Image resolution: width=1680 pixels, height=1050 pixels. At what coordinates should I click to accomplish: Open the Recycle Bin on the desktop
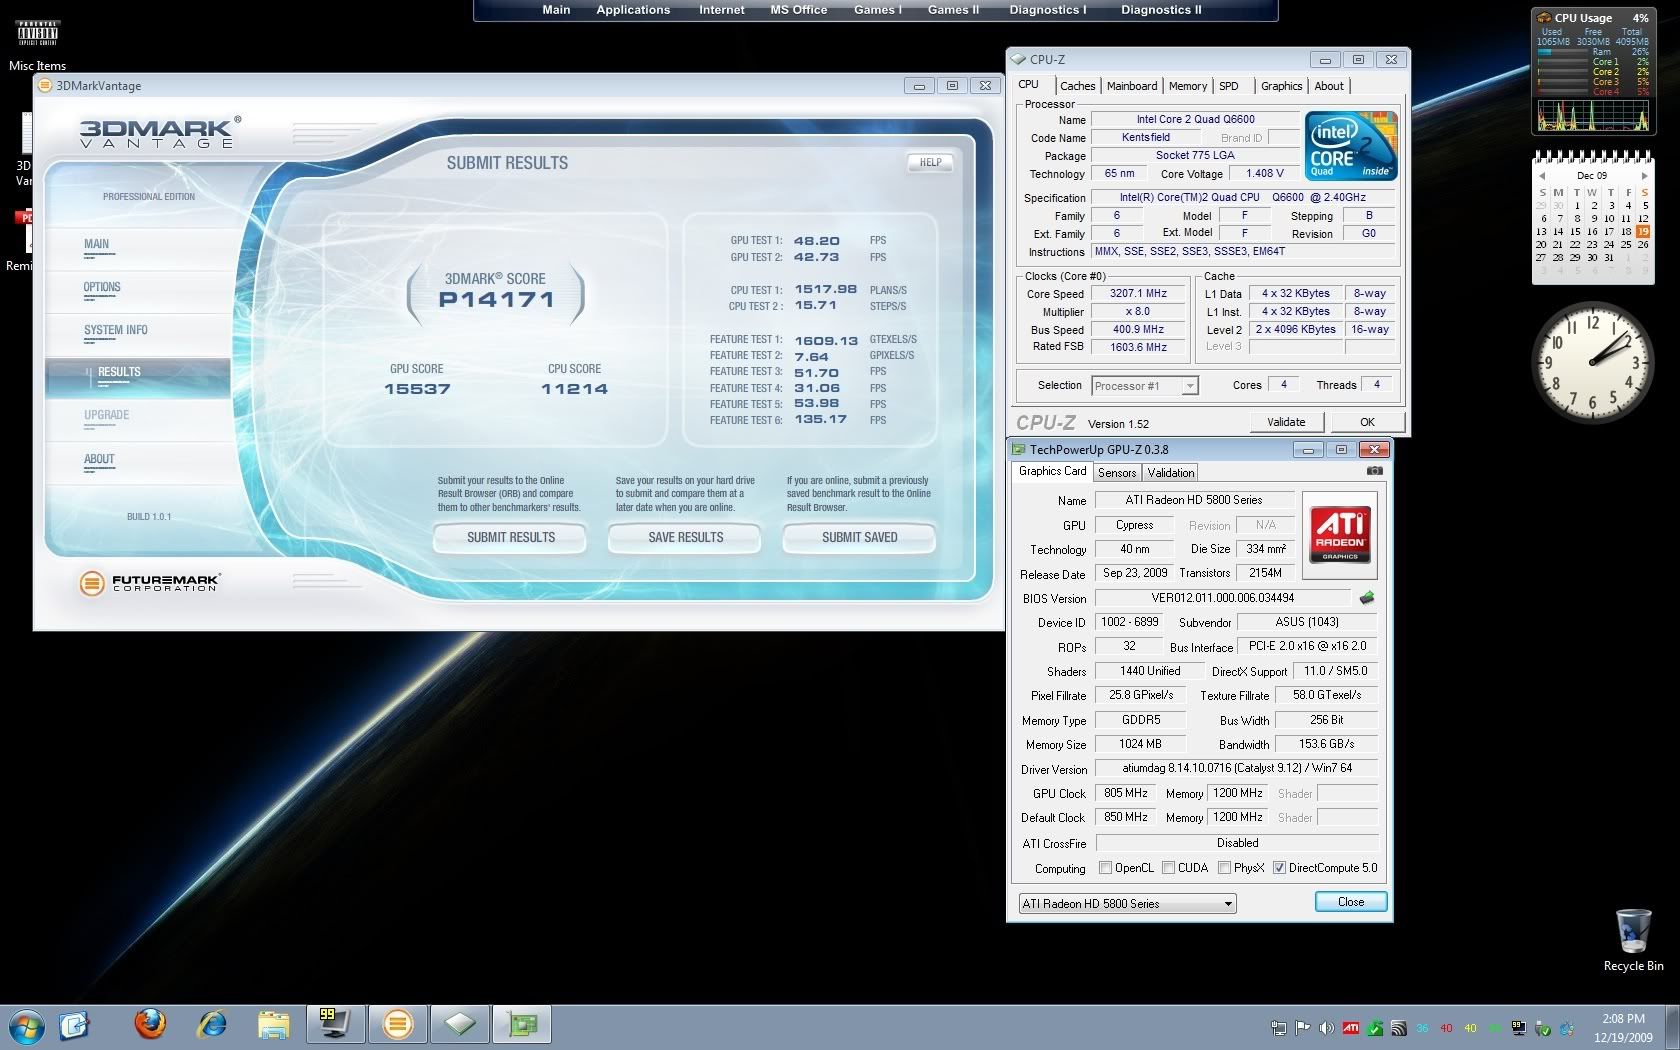tap(1633, 940)
